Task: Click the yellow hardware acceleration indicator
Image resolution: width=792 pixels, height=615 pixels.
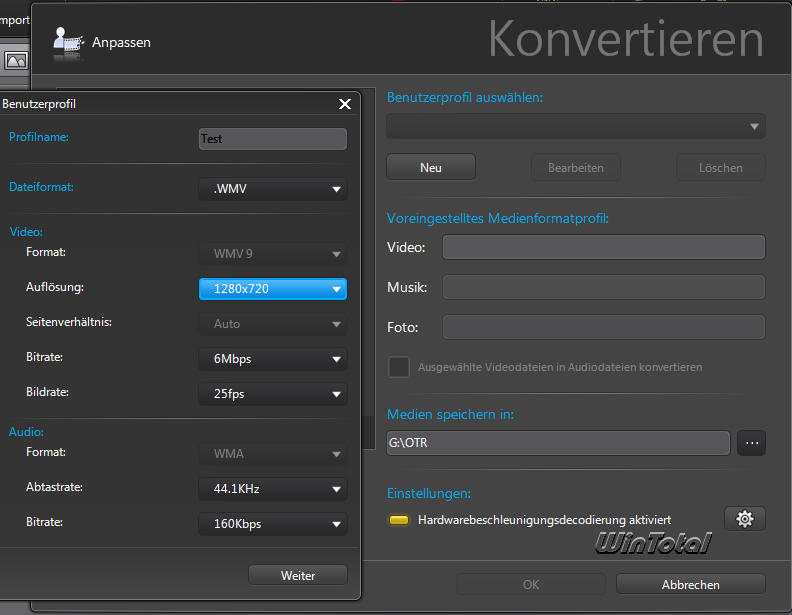Action: click(x=399, y=520)
